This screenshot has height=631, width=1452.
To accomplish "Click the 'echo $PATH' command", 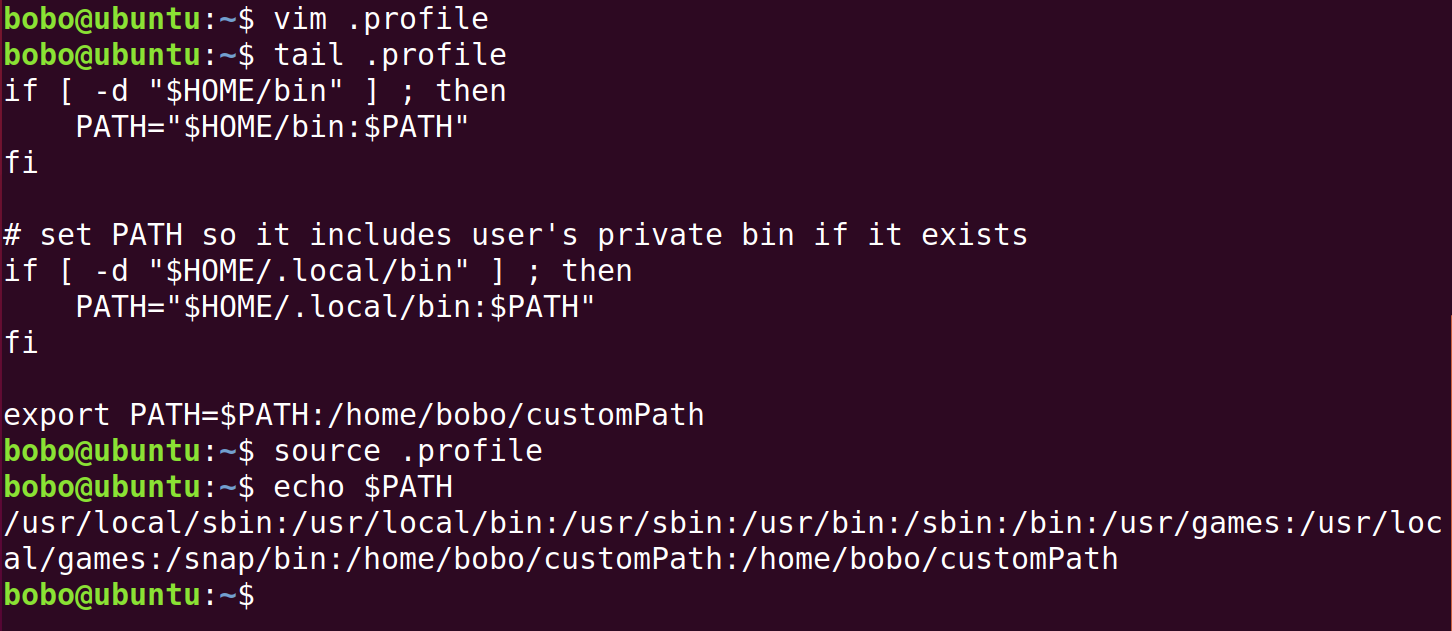I will 363,487.
